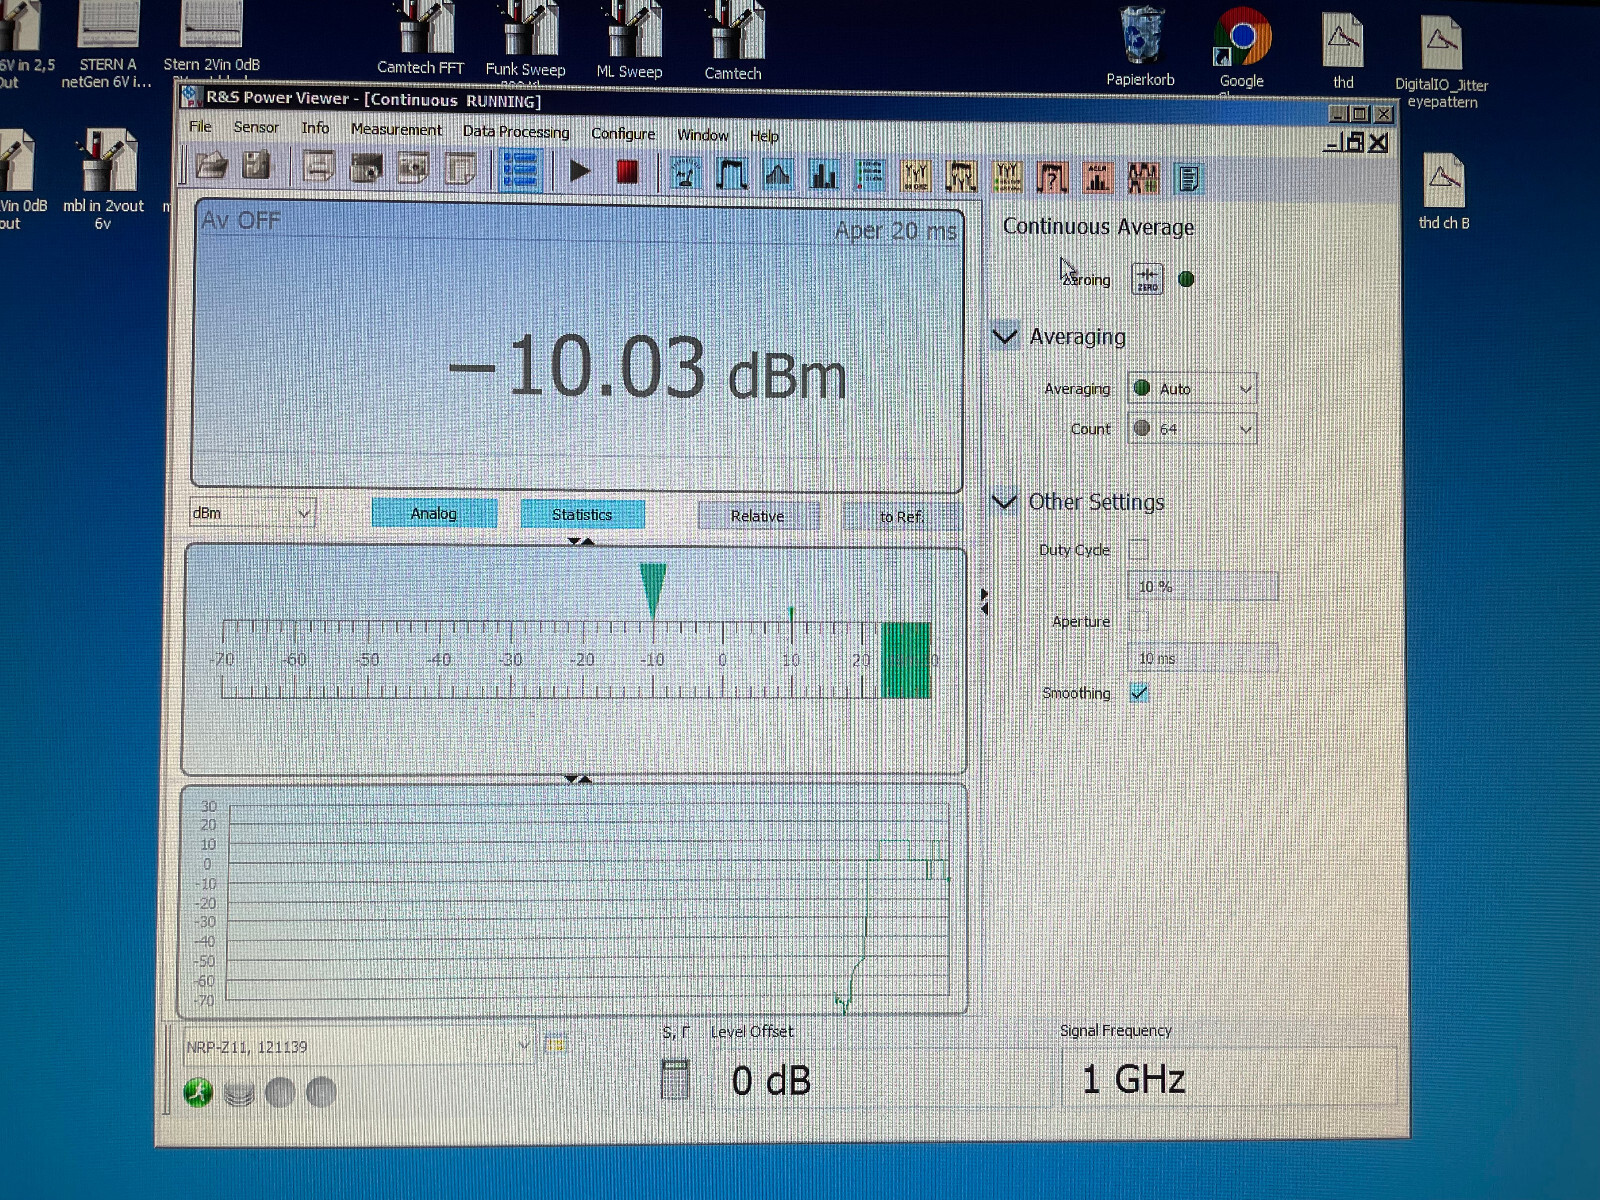The width and height of the screenshot is (1600, 1200).
Task: Select the blue list-with-markers measurement icon
Action: coord(870,177)
